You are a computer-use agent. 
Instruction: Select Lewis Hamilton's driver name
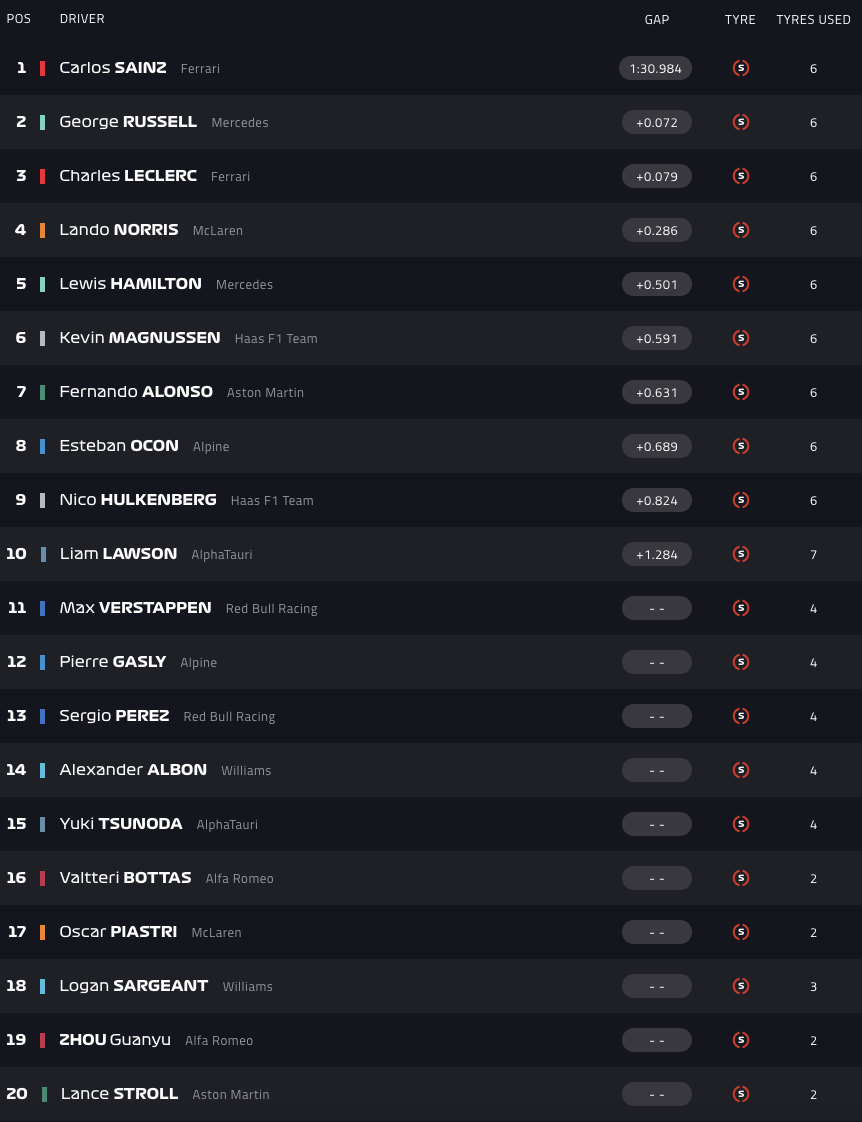pyautogui.click(x=130, y=284)
